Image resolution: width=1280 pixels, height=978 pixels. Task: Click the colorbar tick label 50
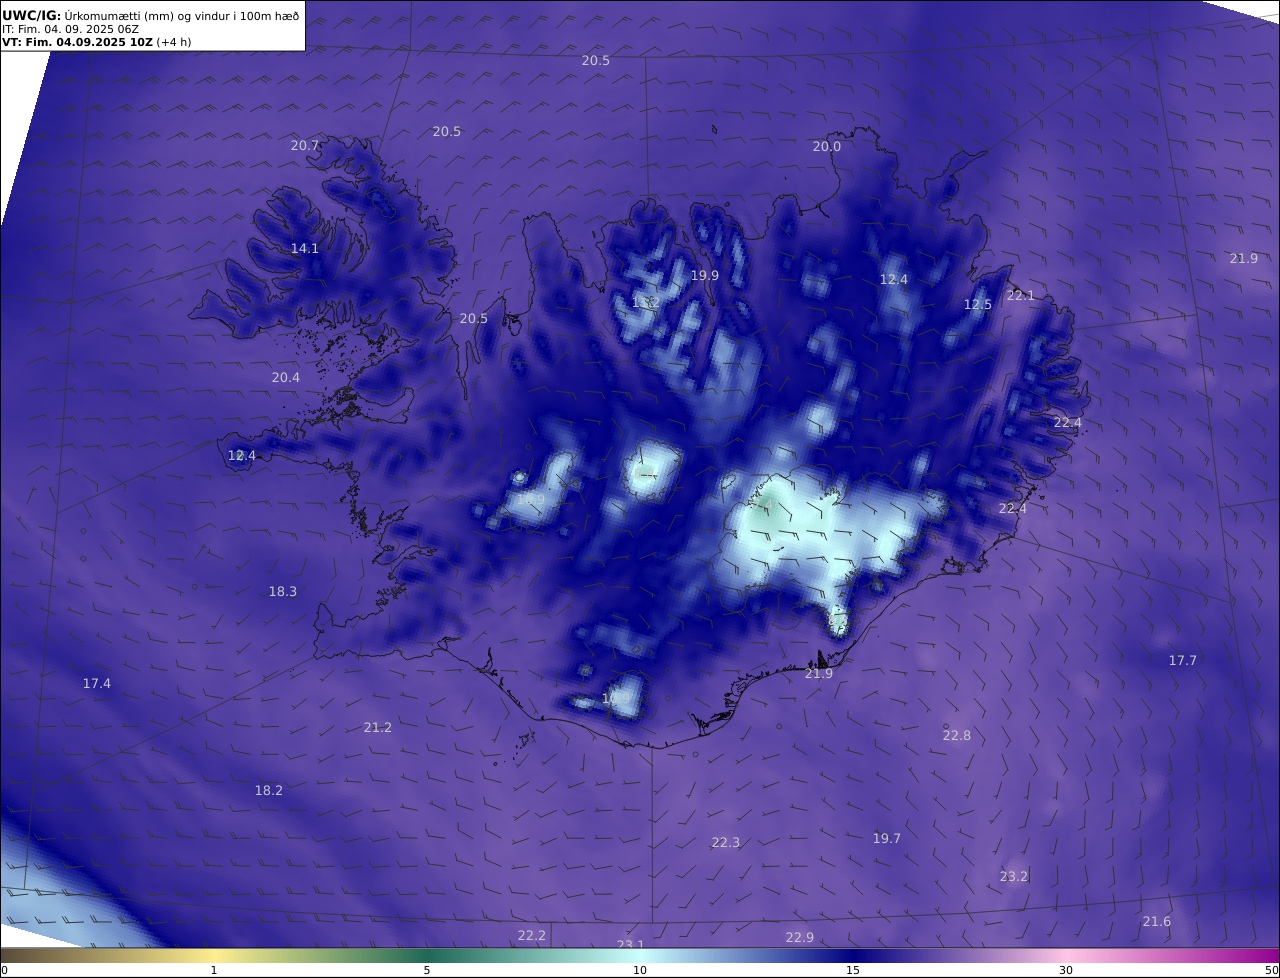[x=1271, y=970]
